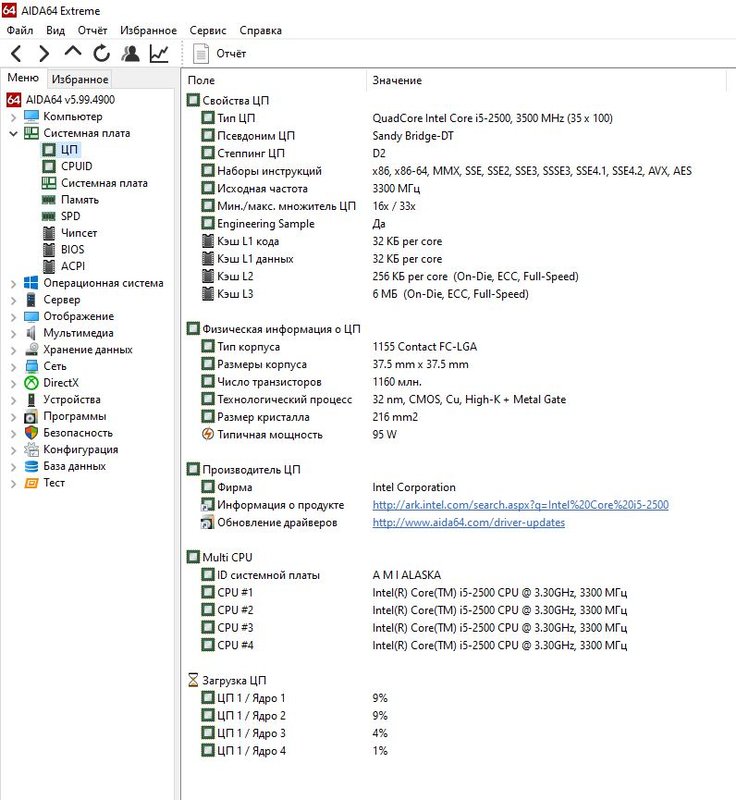Expand the Операционная система node
This screenshot has width=736, height=800.
coord(13,283)
